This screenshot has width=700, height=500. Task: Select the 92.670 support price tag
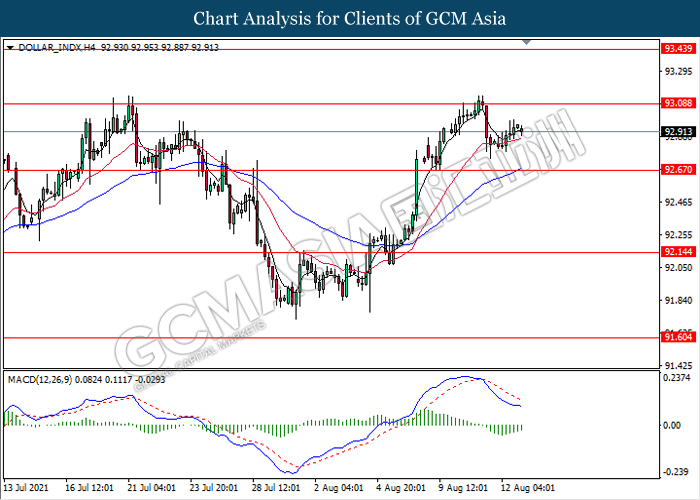point(676,170)
